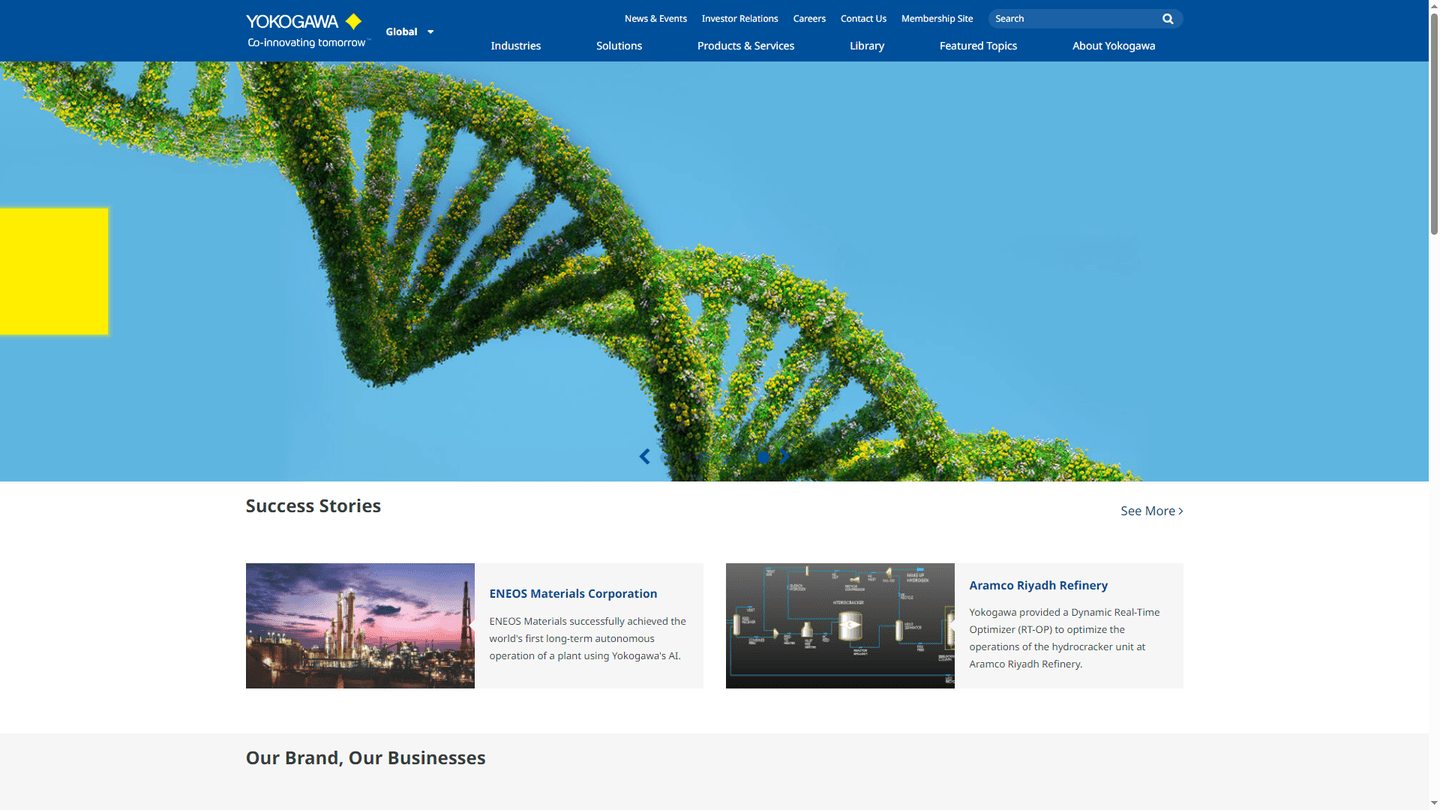Open the Global region dropdown

coord(410,32)
